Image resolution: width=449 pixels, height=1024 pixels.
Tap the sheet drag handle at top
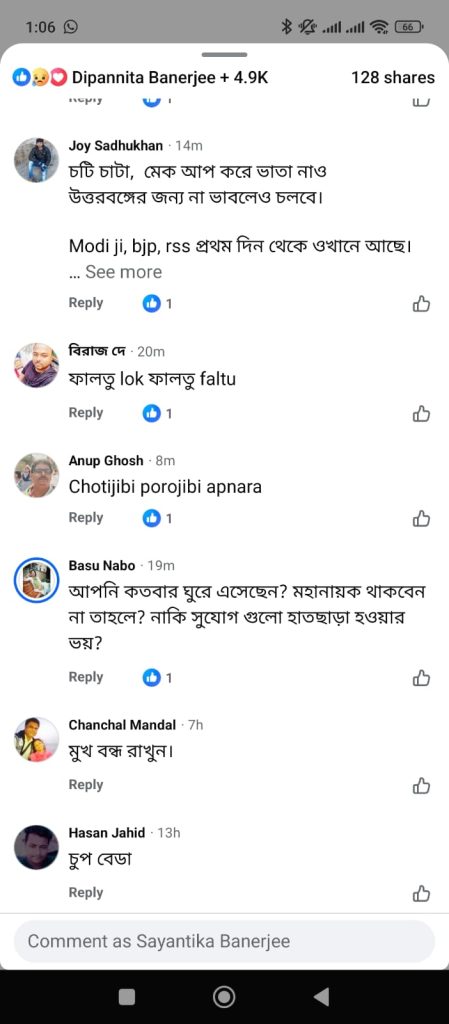[x=224, y=55]
